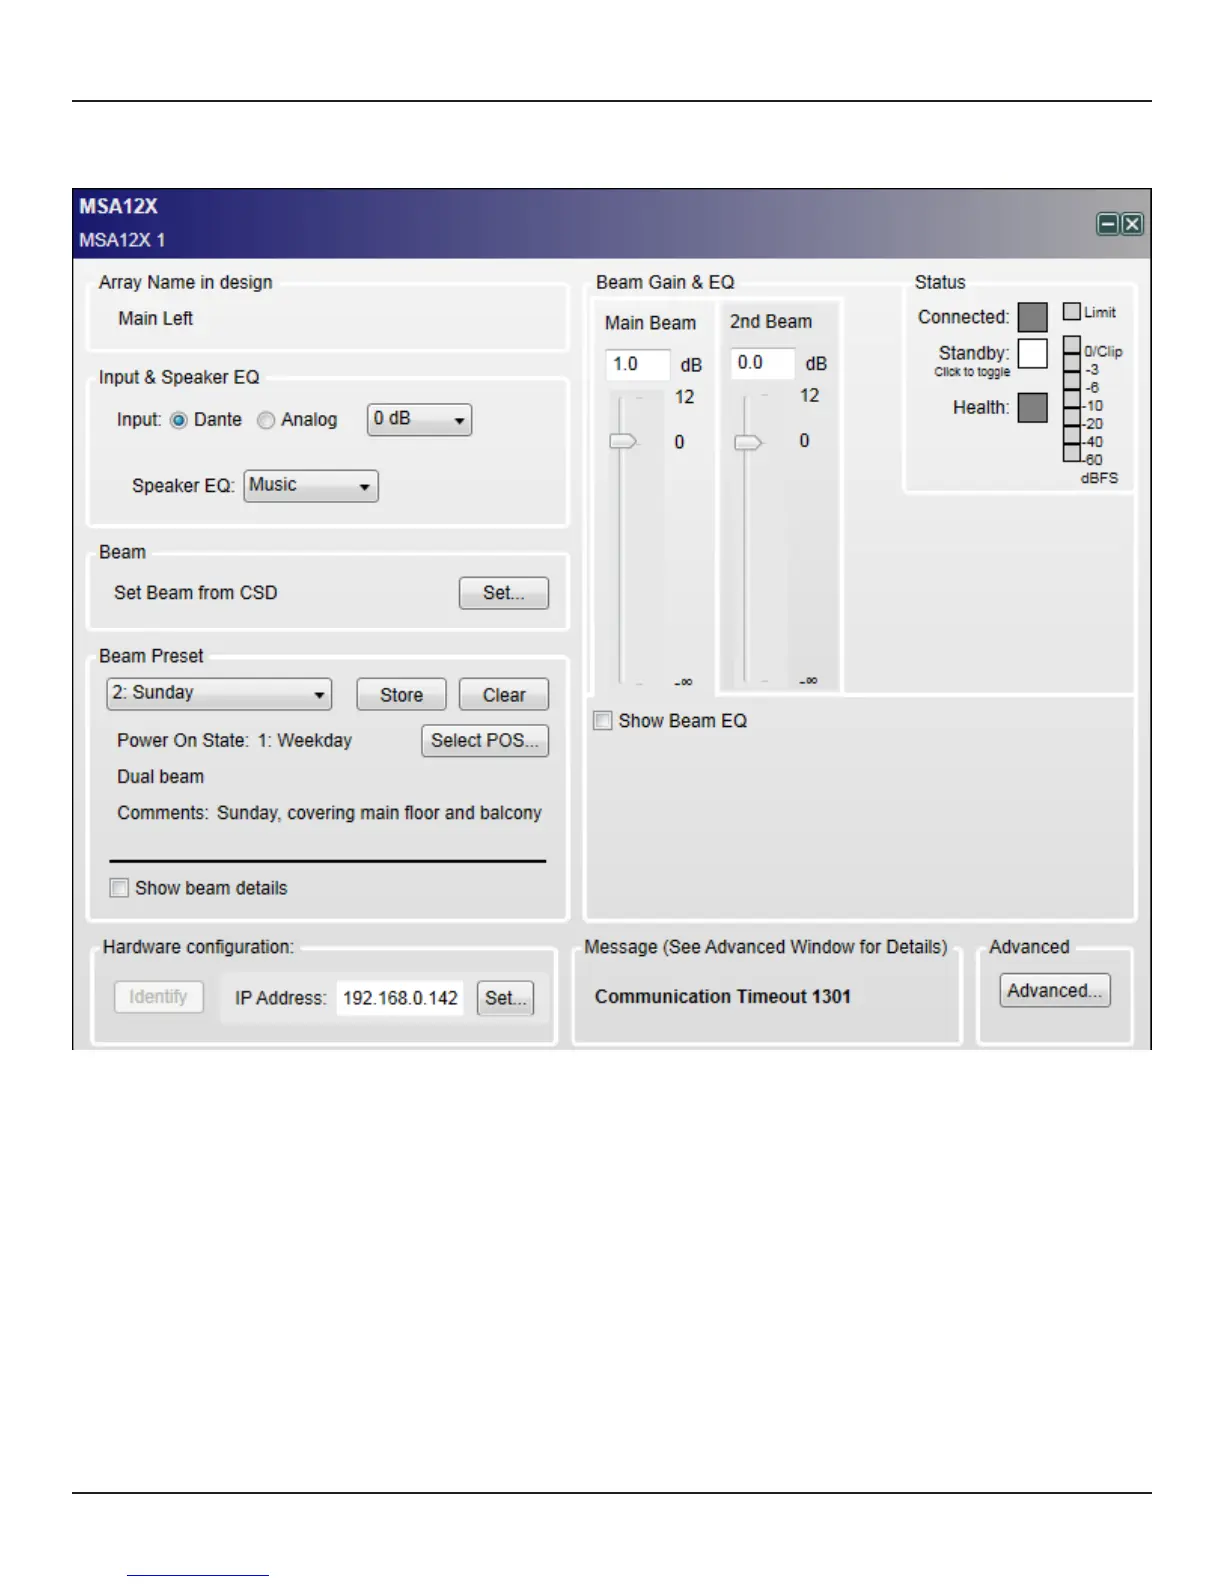Click the Communication Timeout 1301 message

point(723,997)
